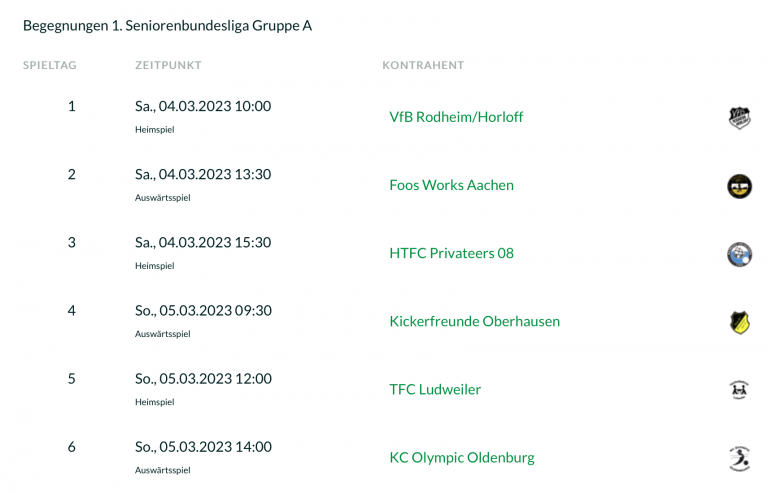Click the VfB Rodheim/Horloff club logo

pyautogui.click(x=739, y=118)
